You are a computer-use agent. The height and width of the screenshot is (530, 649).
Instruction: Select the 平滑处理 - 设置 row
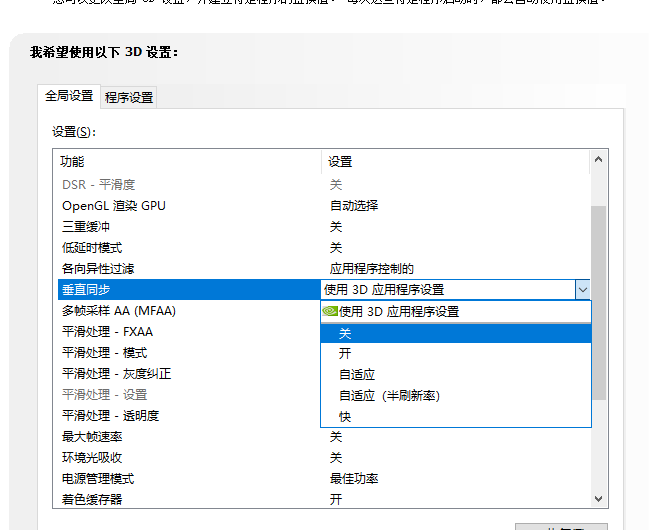[x=189, y=395]
